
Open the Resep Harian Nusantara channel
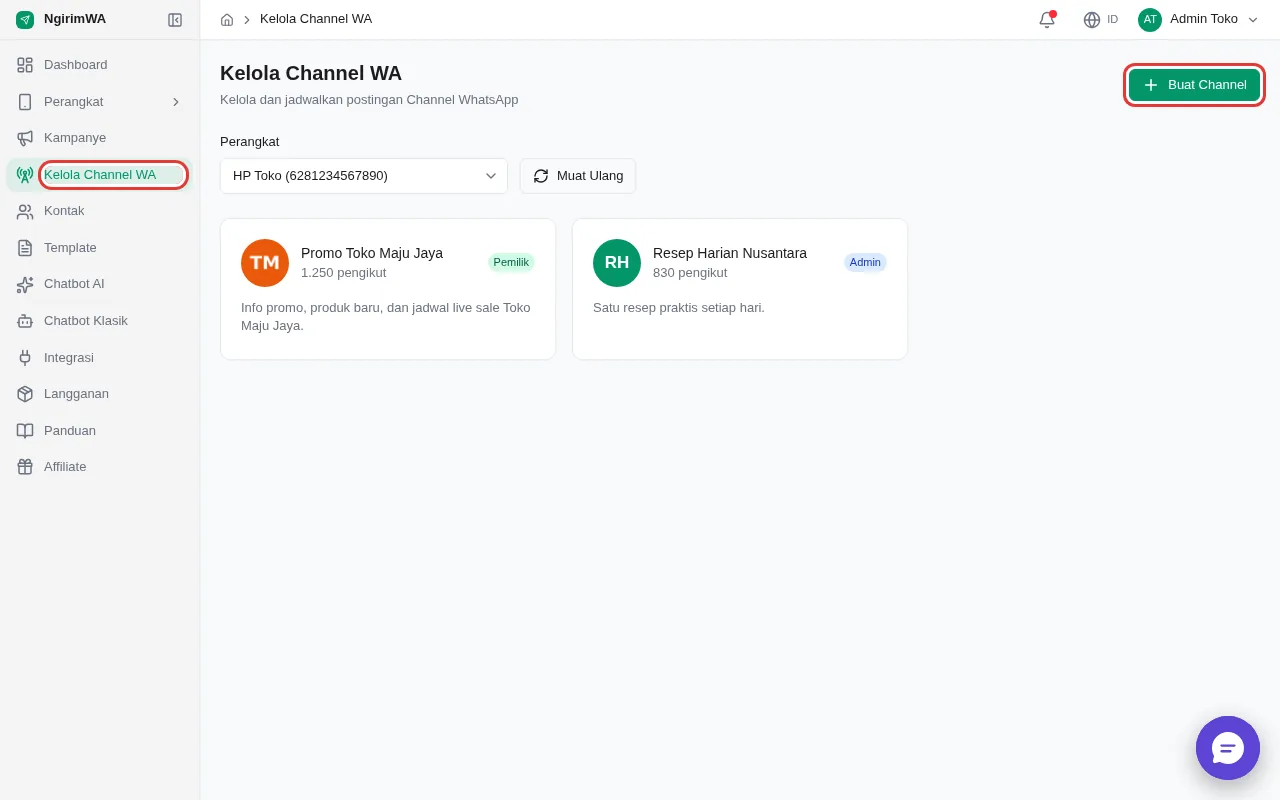[x=740, y=289]
